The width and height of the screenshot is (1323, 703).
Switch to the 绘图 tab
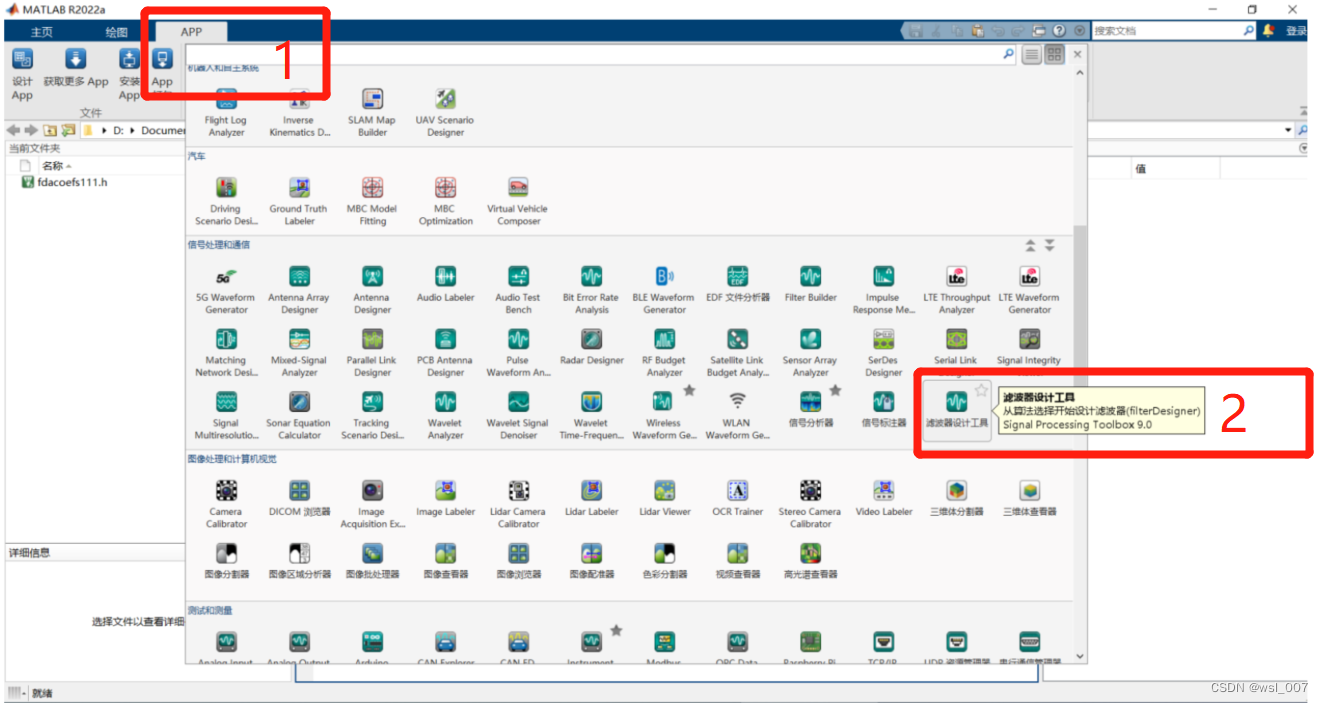(x=117, y=32)
